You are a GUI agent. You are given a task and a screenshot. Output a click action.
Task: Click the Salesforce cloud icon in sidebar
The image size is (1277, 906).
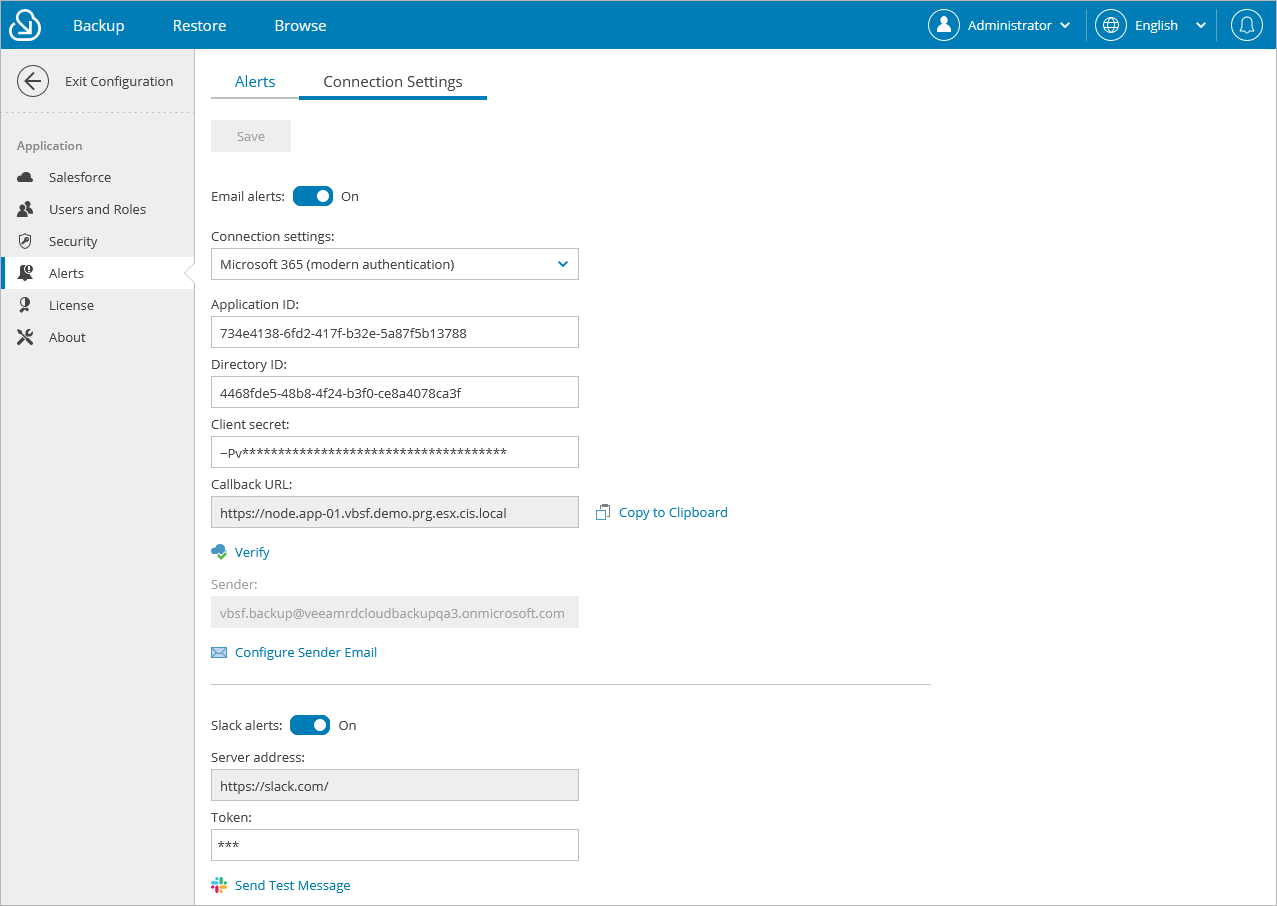[26, 177]
